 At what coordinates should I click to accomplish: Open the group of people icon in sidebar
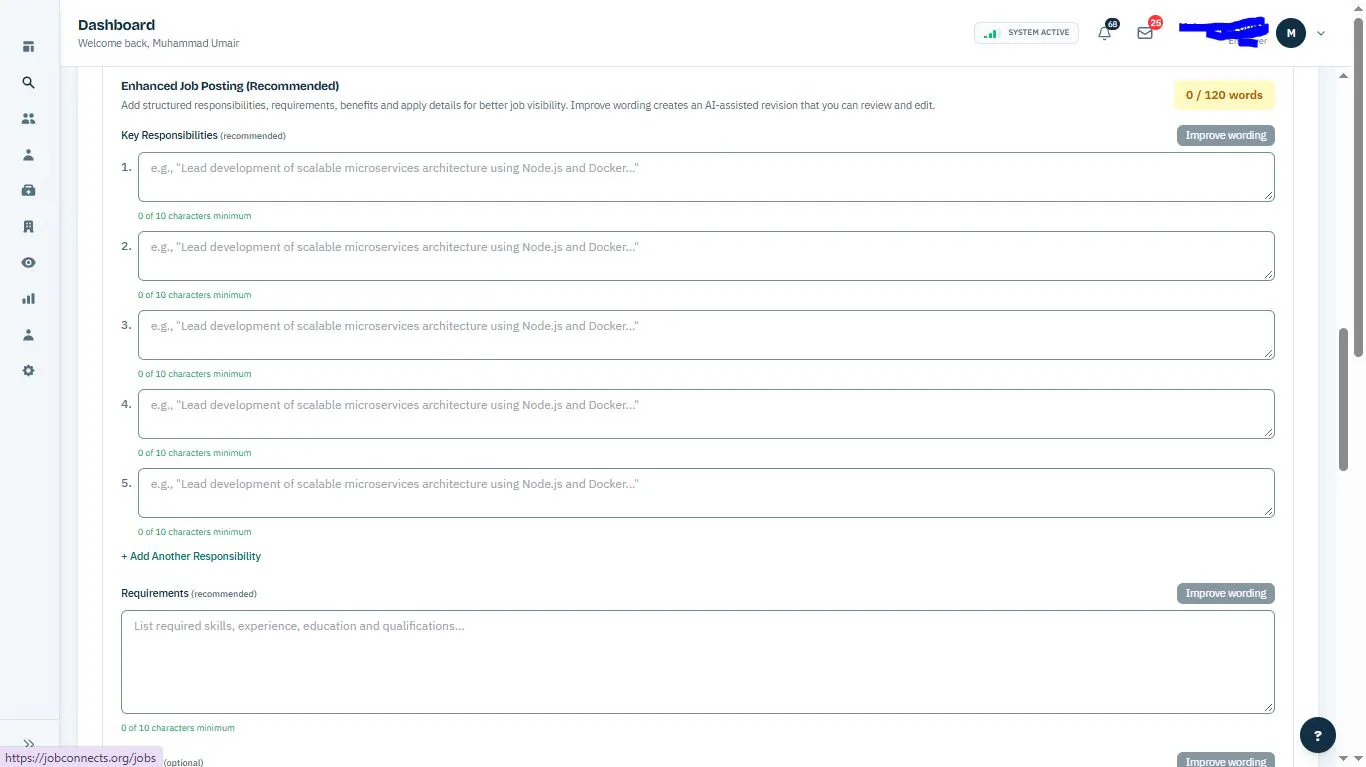(x=28, y=119)
